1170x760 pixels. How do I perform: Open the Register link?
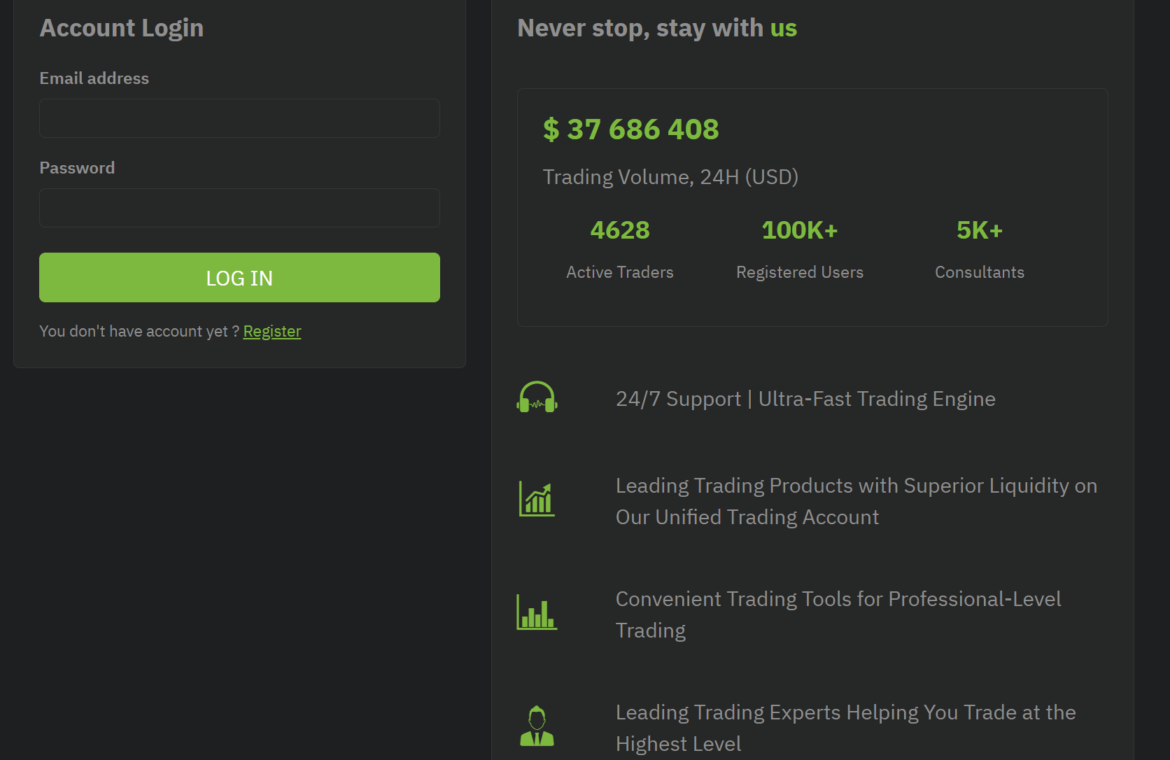(272, 331)
